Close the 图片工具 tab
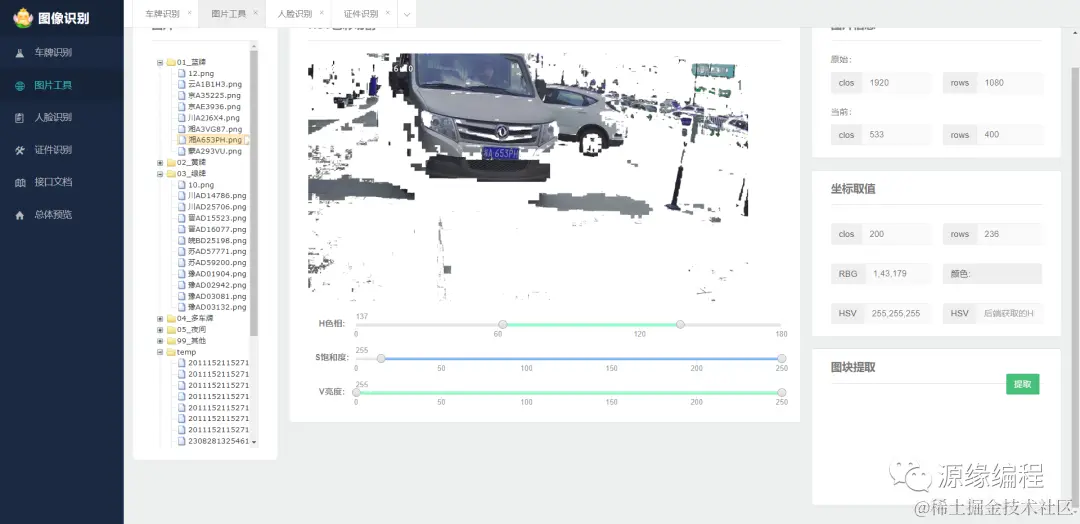The width and height of the screenshot is (1080, 524). click(256, 13)
